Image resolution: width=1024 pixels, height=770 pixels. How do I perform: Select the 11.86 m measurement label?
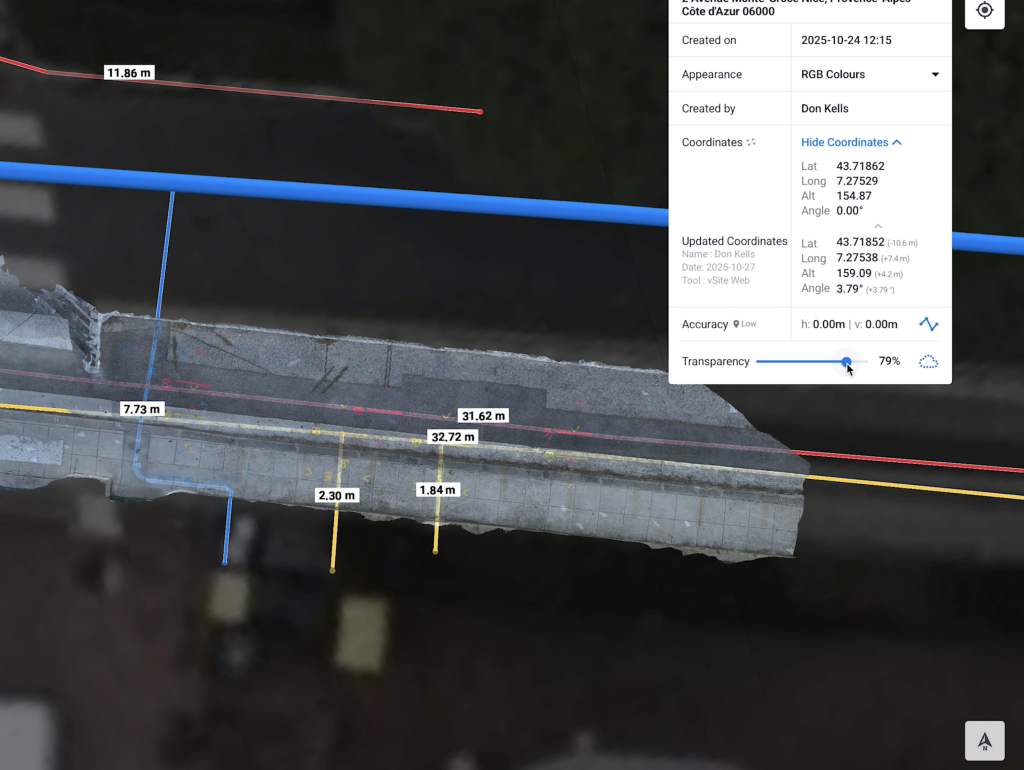[x=128, y=72]
